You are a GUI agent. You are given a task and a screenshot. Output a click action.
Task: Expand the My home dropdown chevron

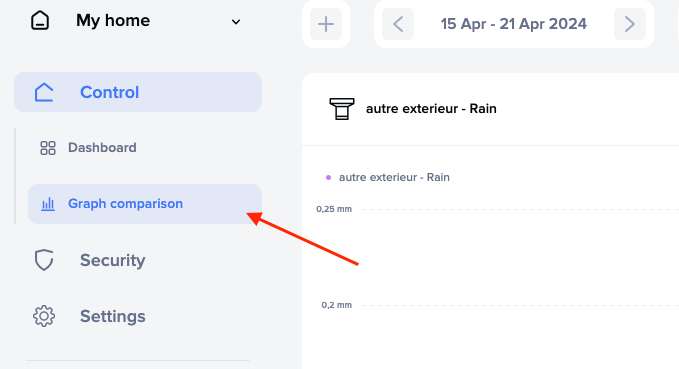pyautogui.click(x=236, y=22)
